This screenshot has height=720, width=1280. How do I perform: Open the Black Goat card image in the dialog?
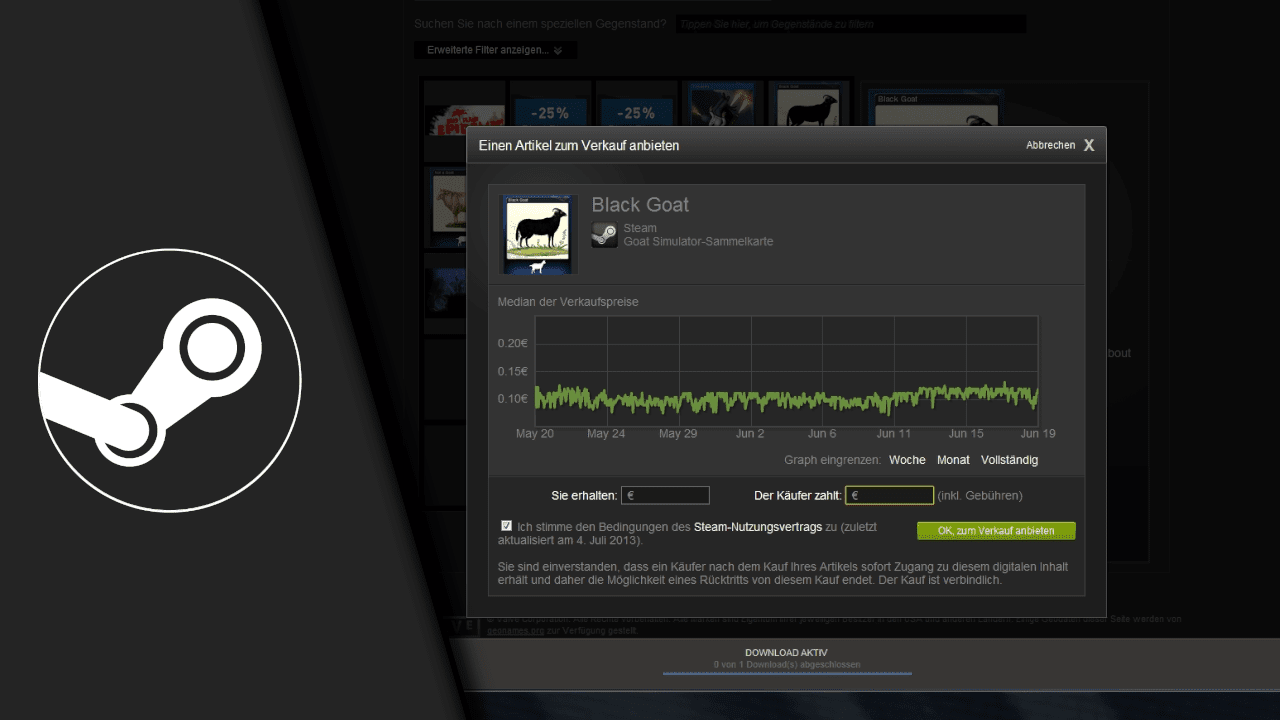538,234
